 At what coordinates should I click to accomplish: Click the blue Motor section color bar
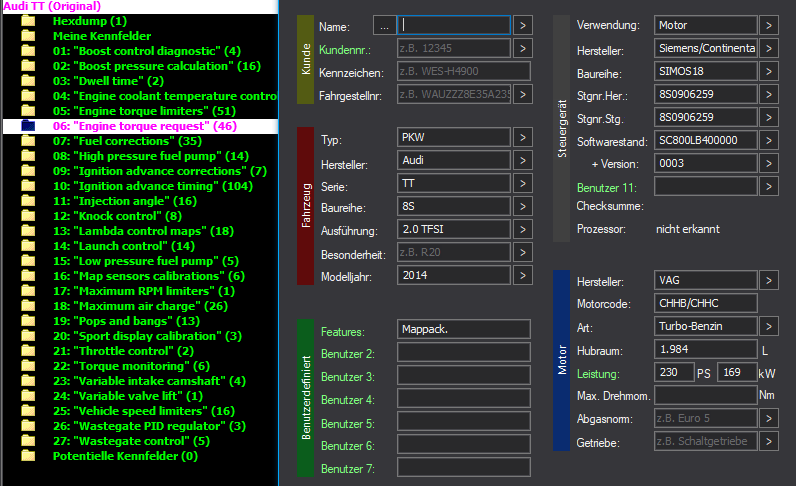(561, 360)
